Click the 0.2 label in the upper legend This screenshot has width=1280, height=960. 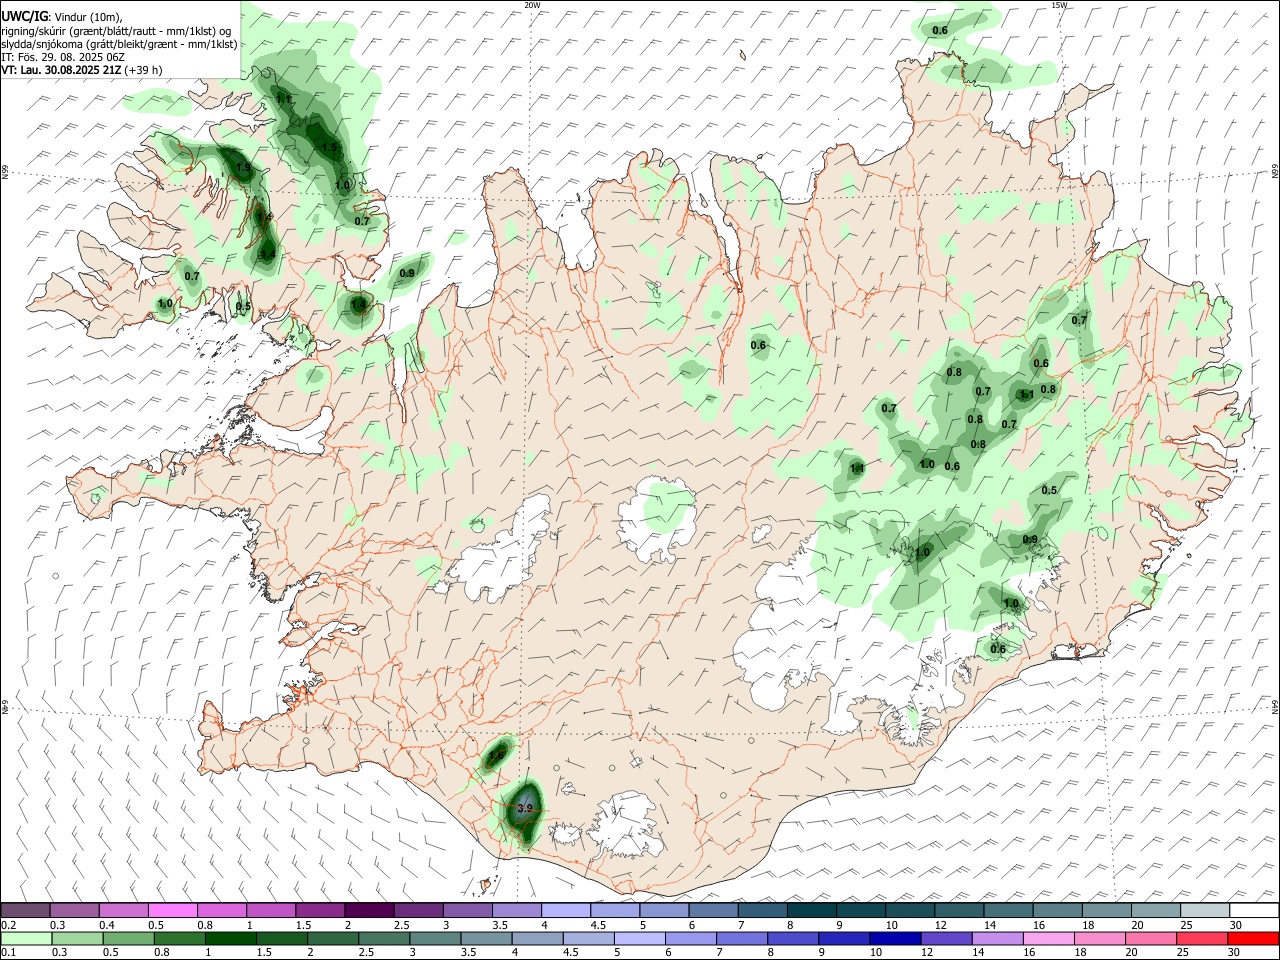[x=9, y=925]
